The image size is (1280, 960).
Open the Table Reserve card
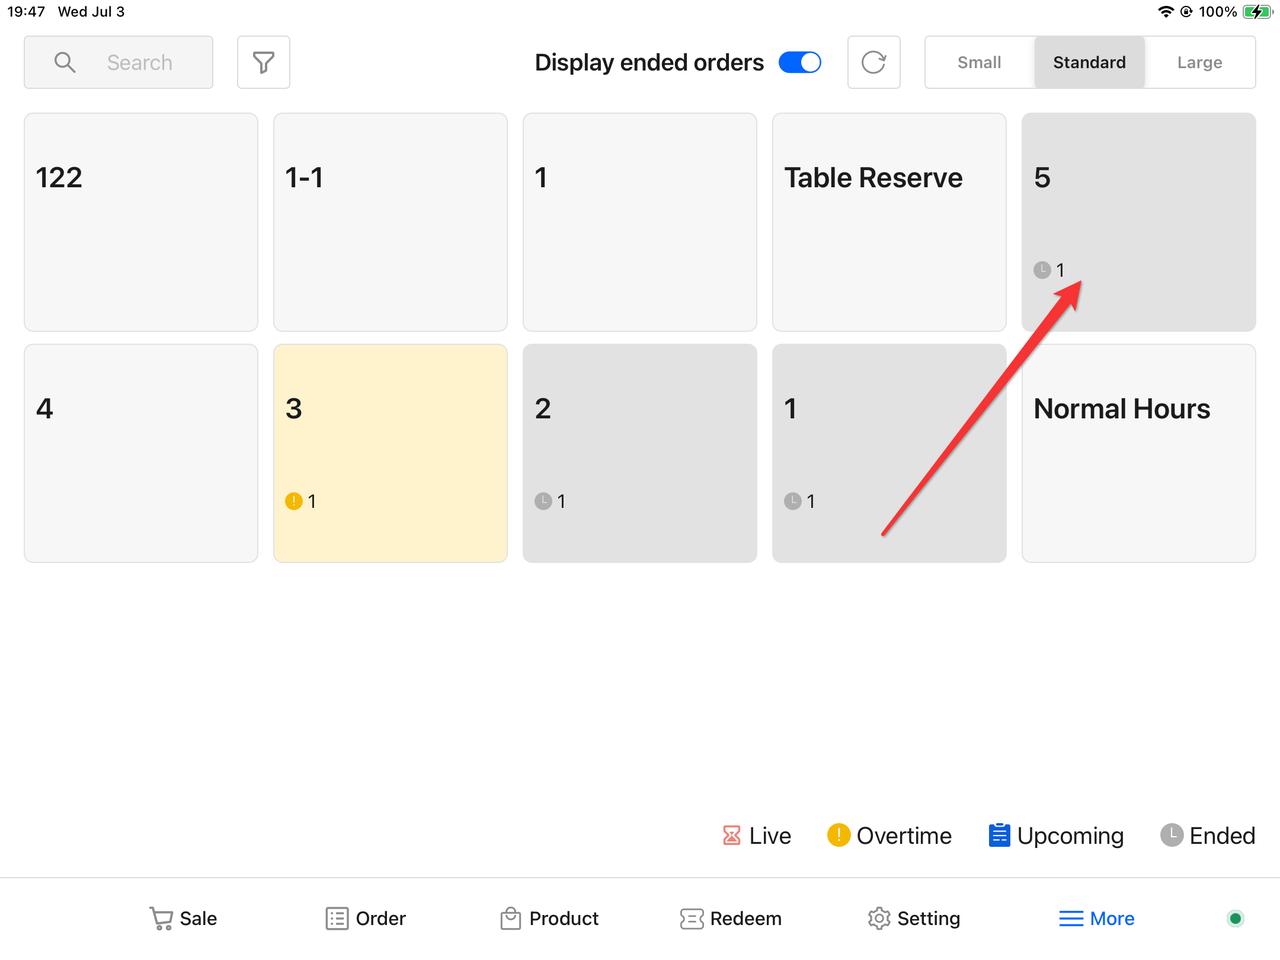click(889, 222)
